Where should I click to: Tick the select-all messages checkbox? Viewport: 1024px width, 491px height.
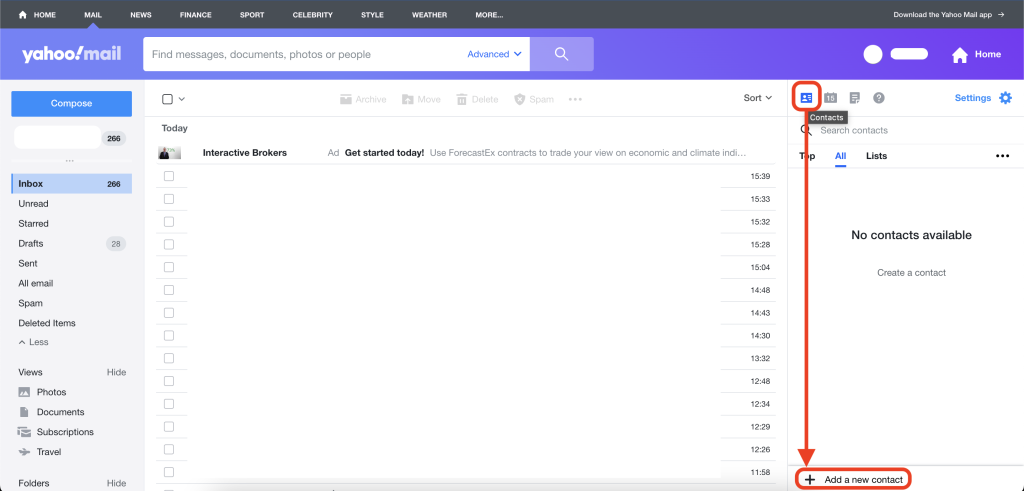(168, 99)
